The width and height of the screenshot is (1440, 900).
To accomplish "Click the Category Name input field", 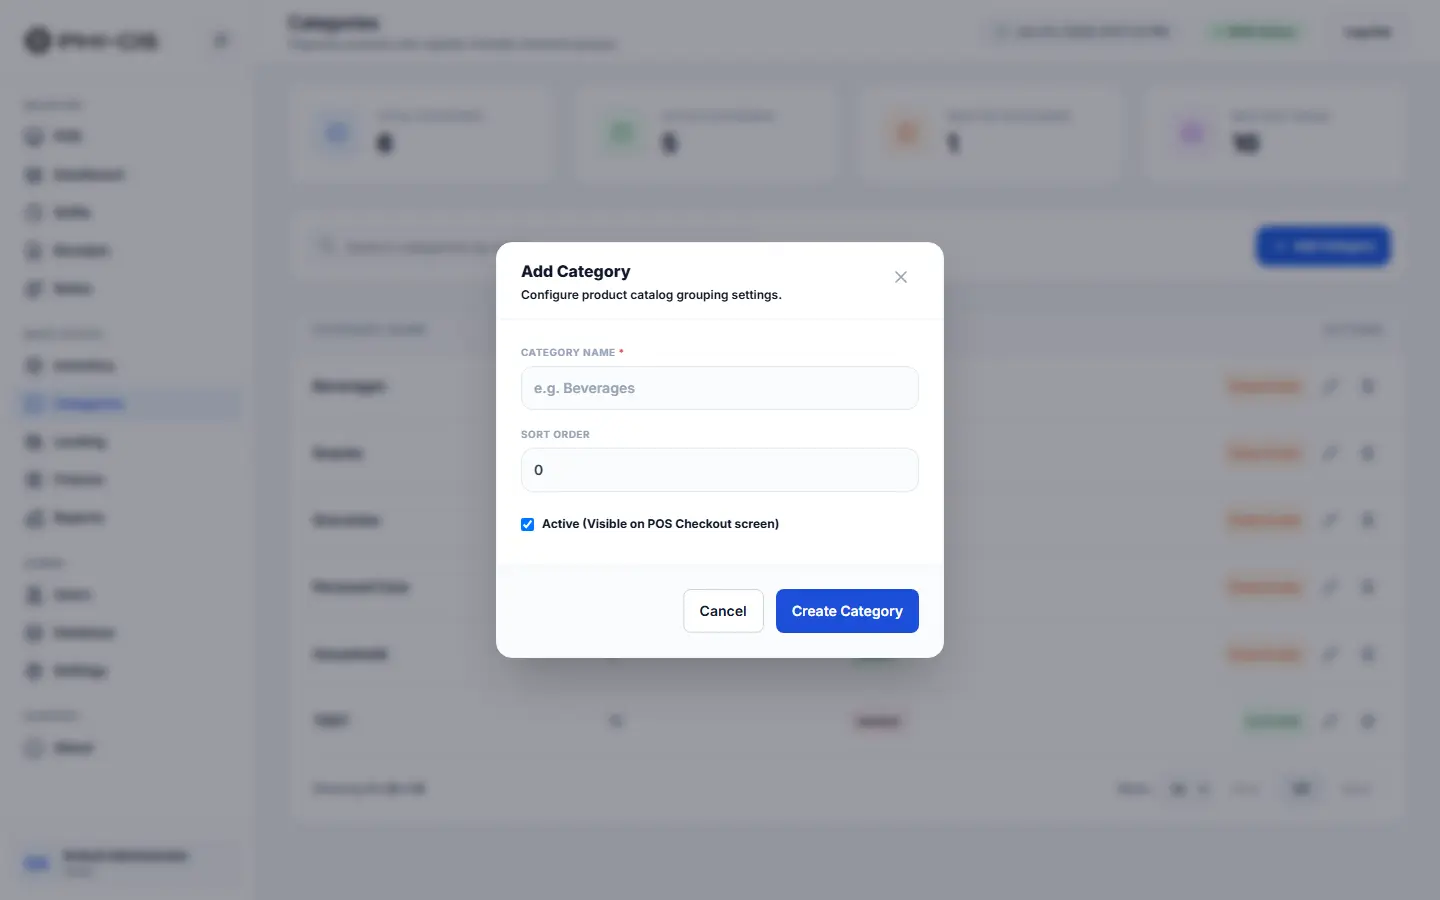I will click(720, 388).
